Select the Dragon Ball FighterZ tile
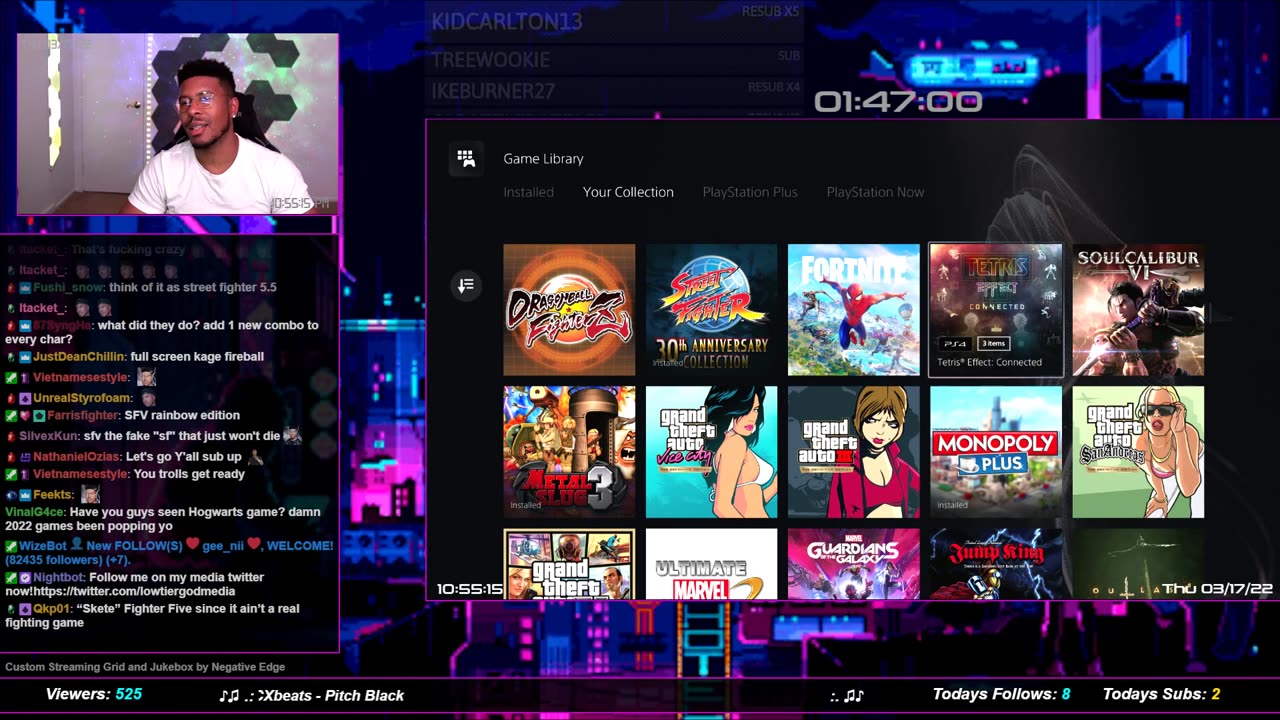1280x720 pixels. [x=569, y=310]
